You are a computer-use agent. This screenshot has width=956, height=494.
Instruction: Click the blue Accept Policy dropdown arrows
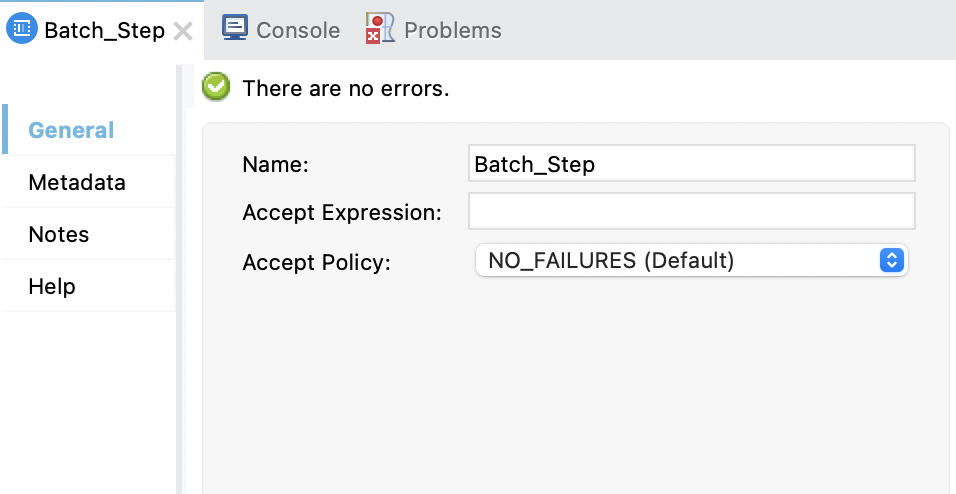[x=891, y=261]
